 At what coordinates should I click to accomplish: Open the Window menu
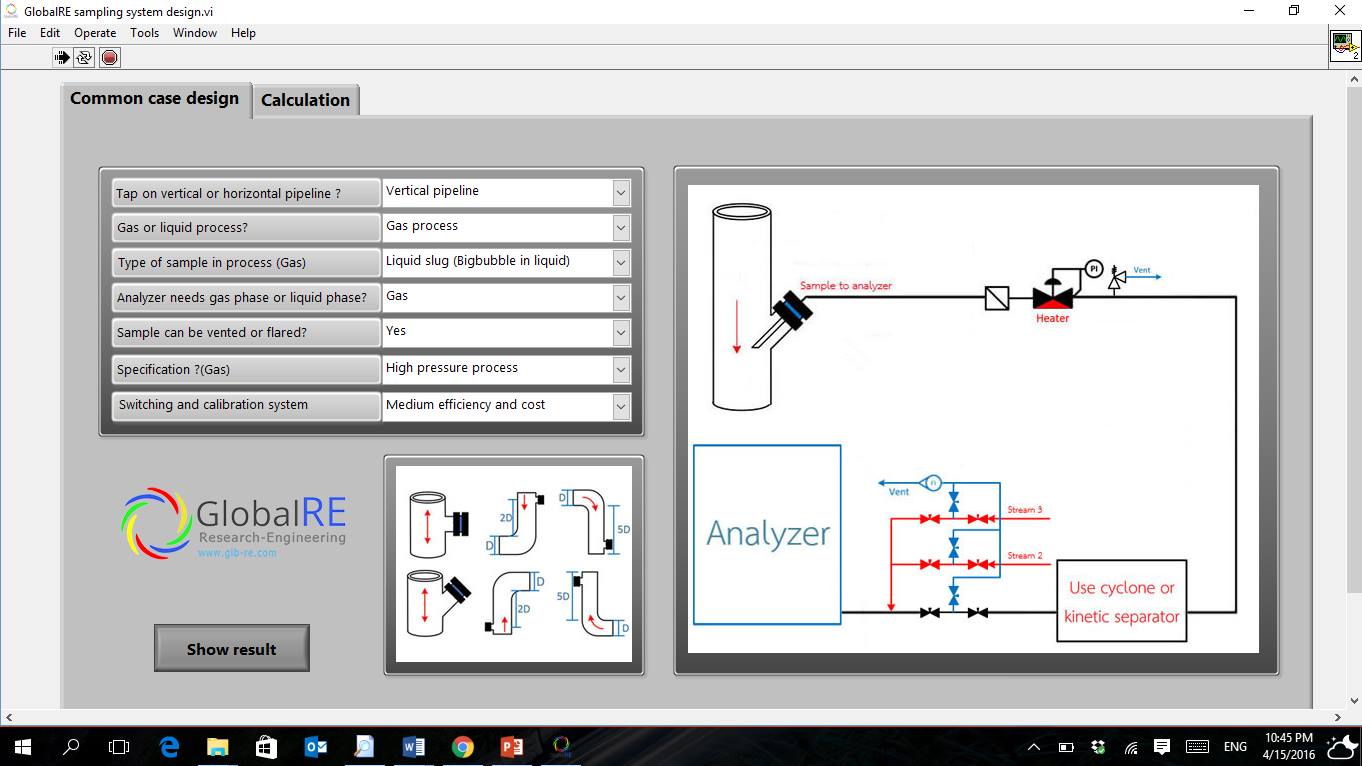[195, 33]
